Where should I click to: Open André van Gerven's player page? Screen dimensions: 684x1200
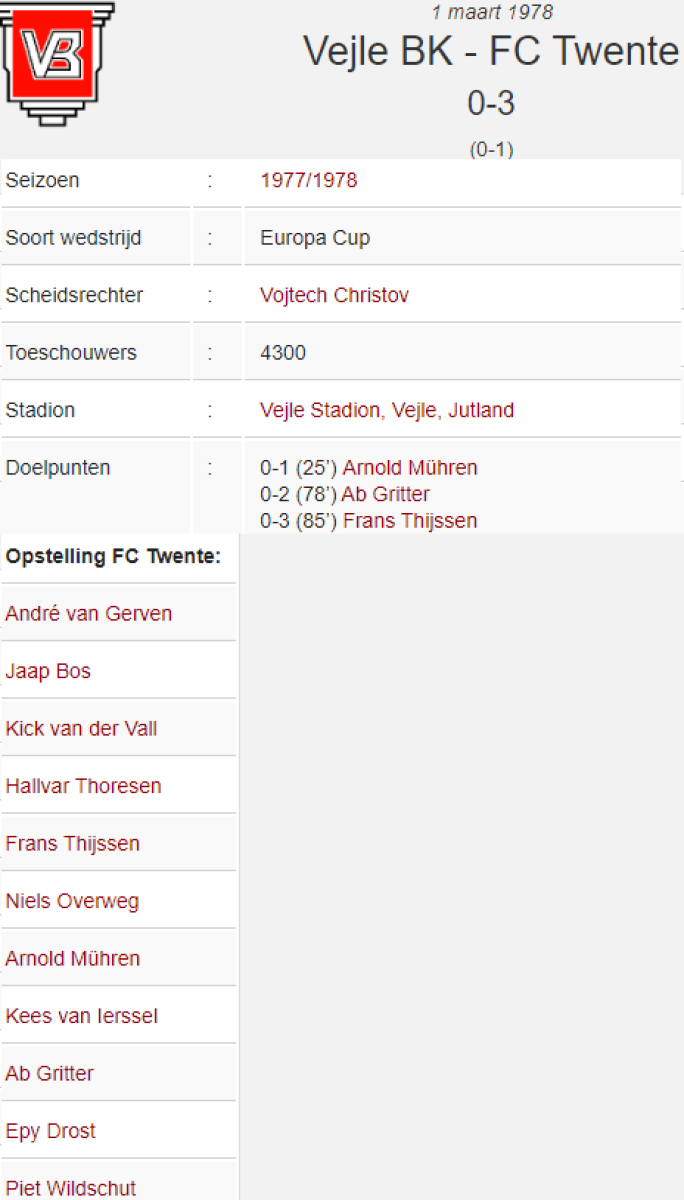click(x=88, y=614)
